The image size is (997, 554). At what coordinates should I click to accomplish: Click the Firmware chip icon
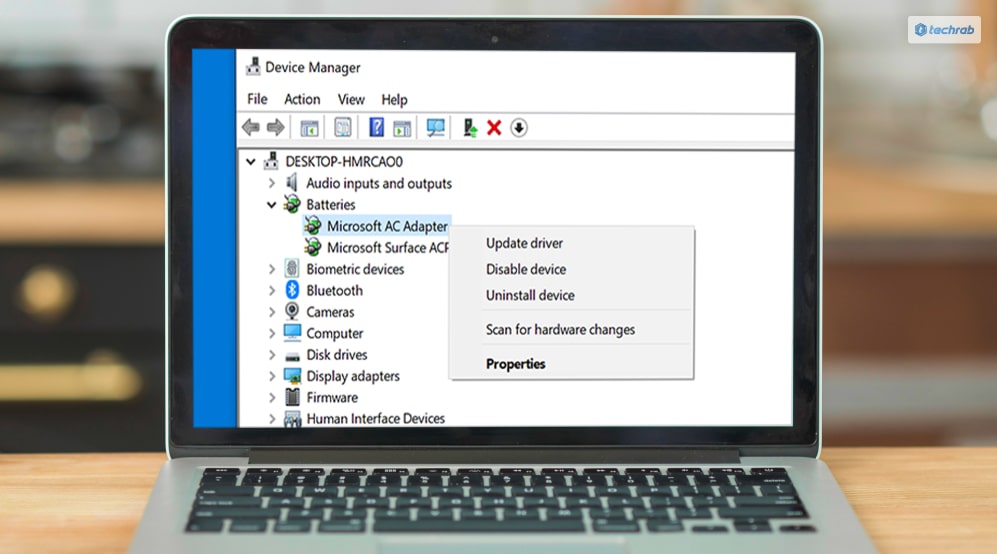pos(292,397)
